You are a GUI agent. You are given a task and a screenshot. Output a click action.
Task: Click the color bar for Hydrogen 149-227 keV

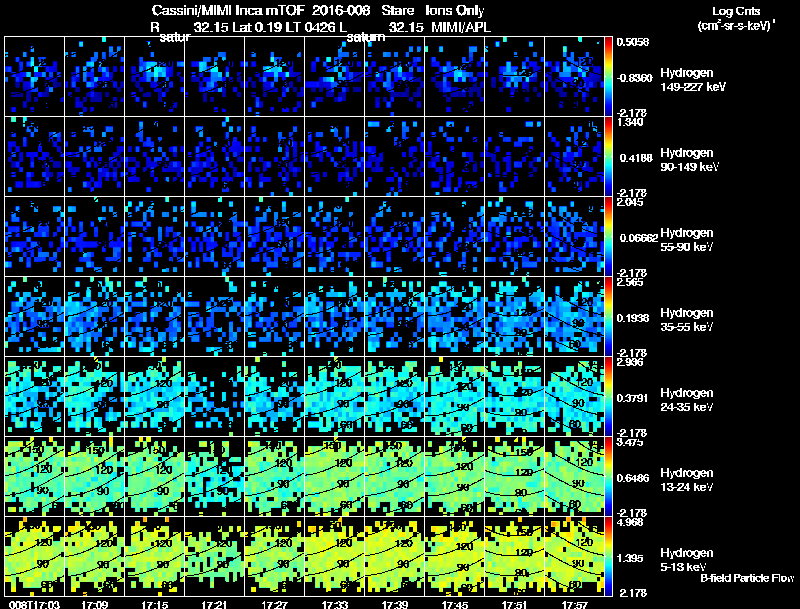click(x=609, y=75)
